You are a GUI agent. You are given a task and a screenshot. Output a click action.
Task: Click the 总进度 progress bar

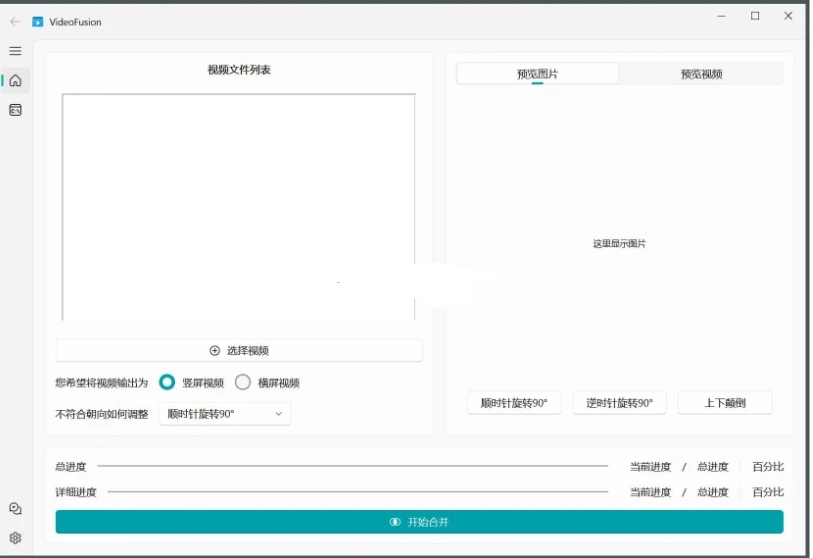point(353,466)
